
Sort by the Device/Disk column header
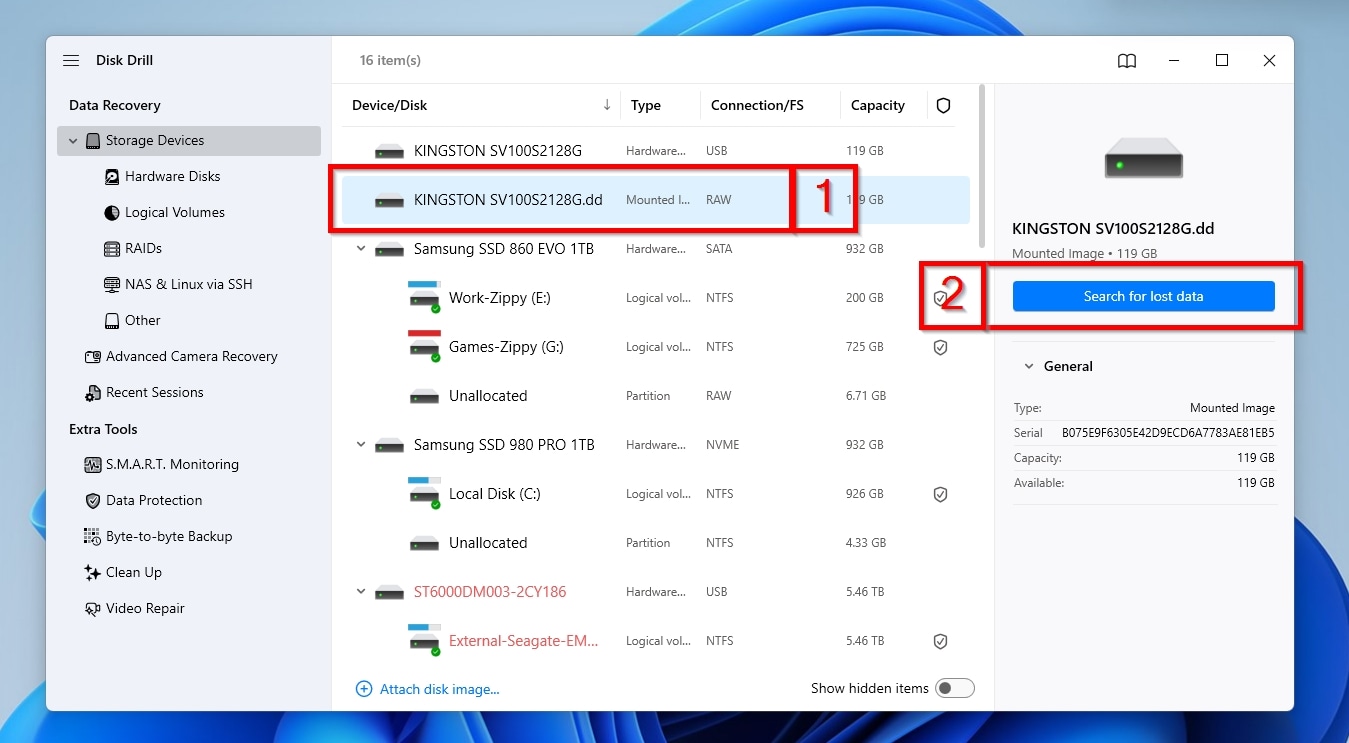389,105
